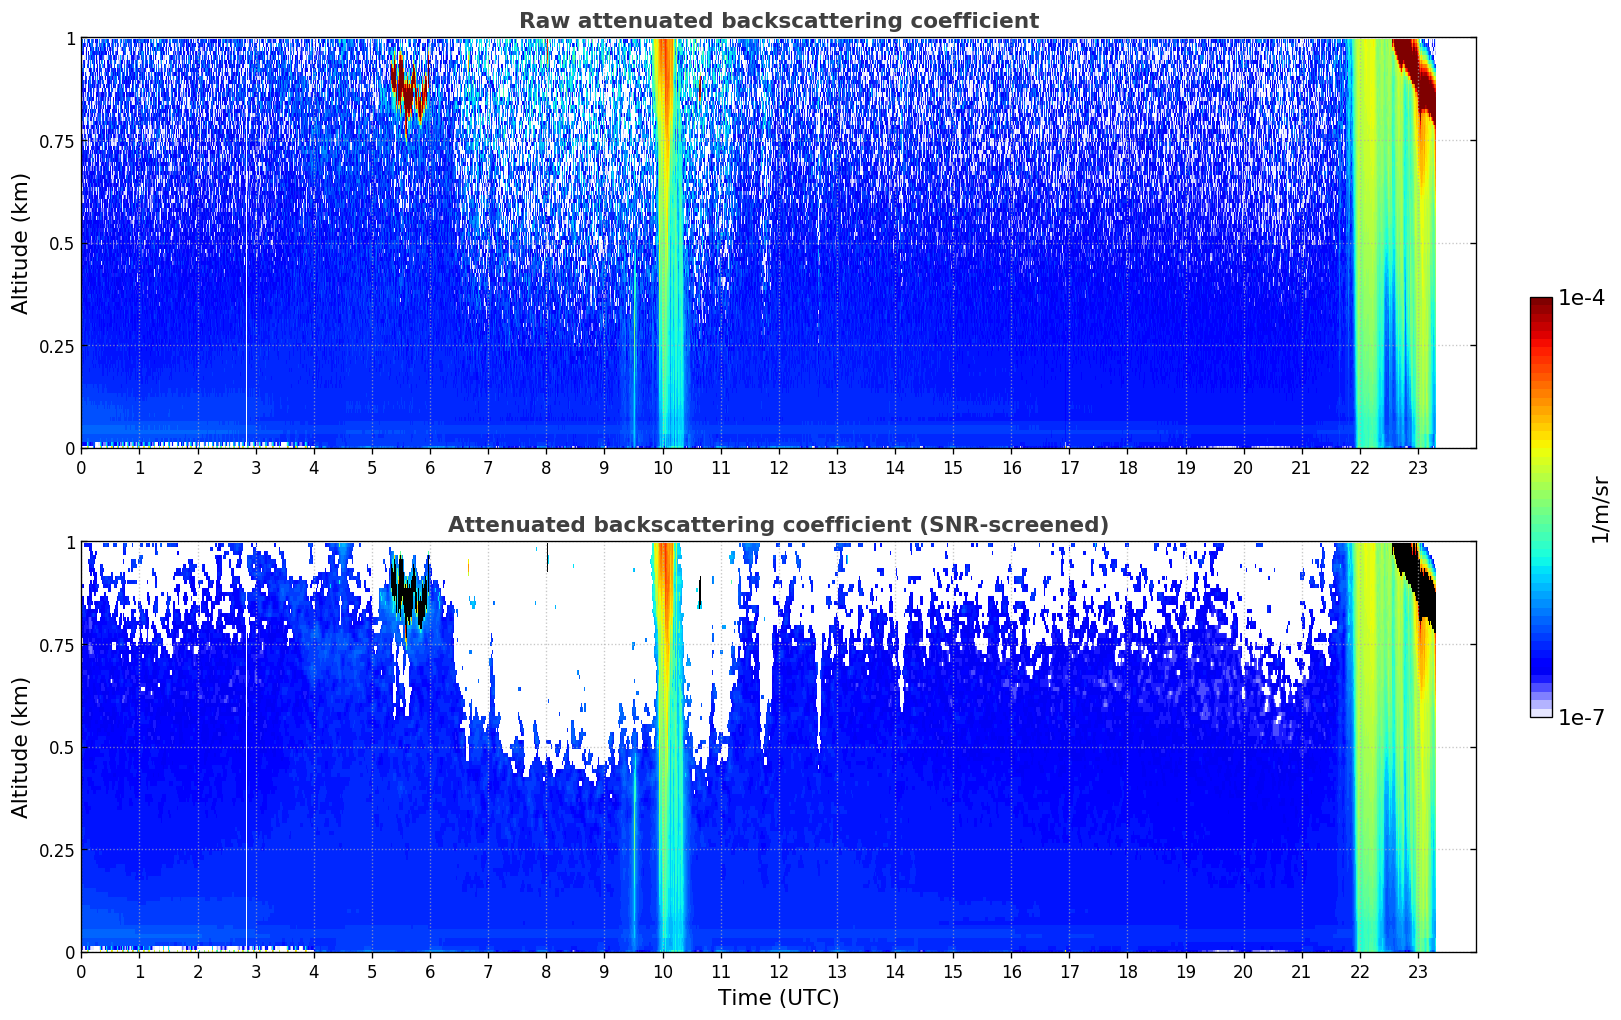Click x-axis tick '21' under the raw plot

click(x=1302, y=467)
